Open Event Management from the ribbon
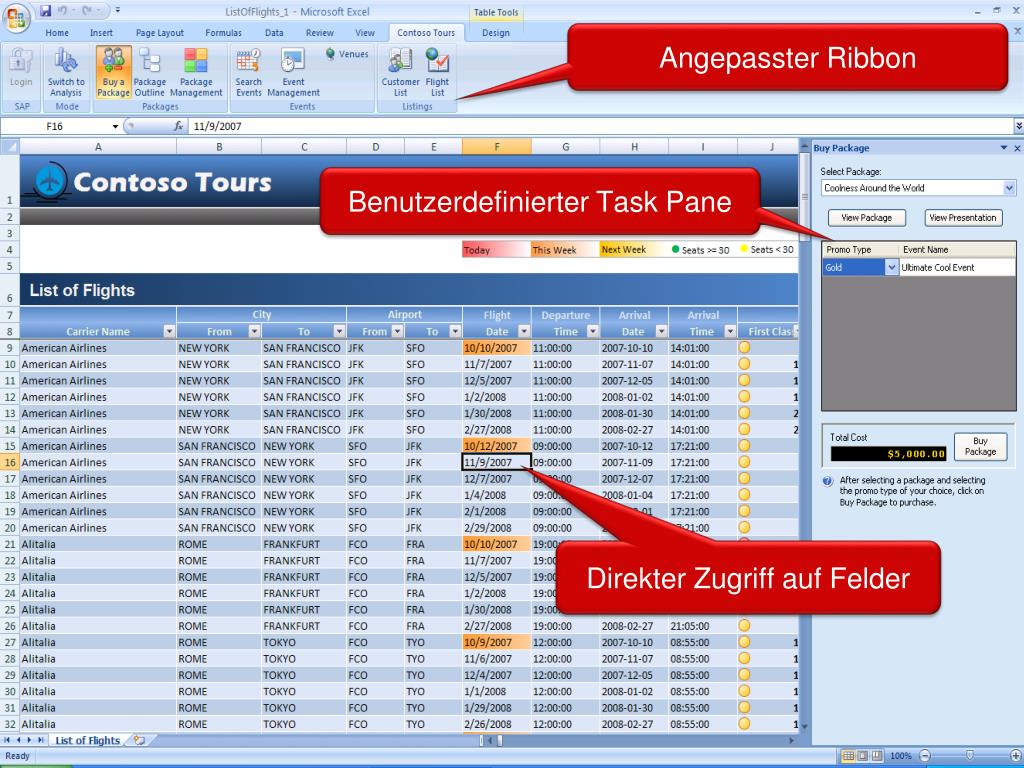This screenshot has height=768, width=1024. (x=293, y=72)
